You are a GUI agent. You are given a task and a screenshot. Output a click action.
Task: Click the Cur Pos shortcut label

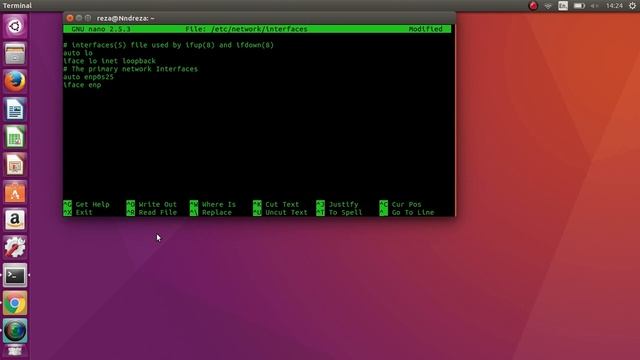click(x=407, y=204)
